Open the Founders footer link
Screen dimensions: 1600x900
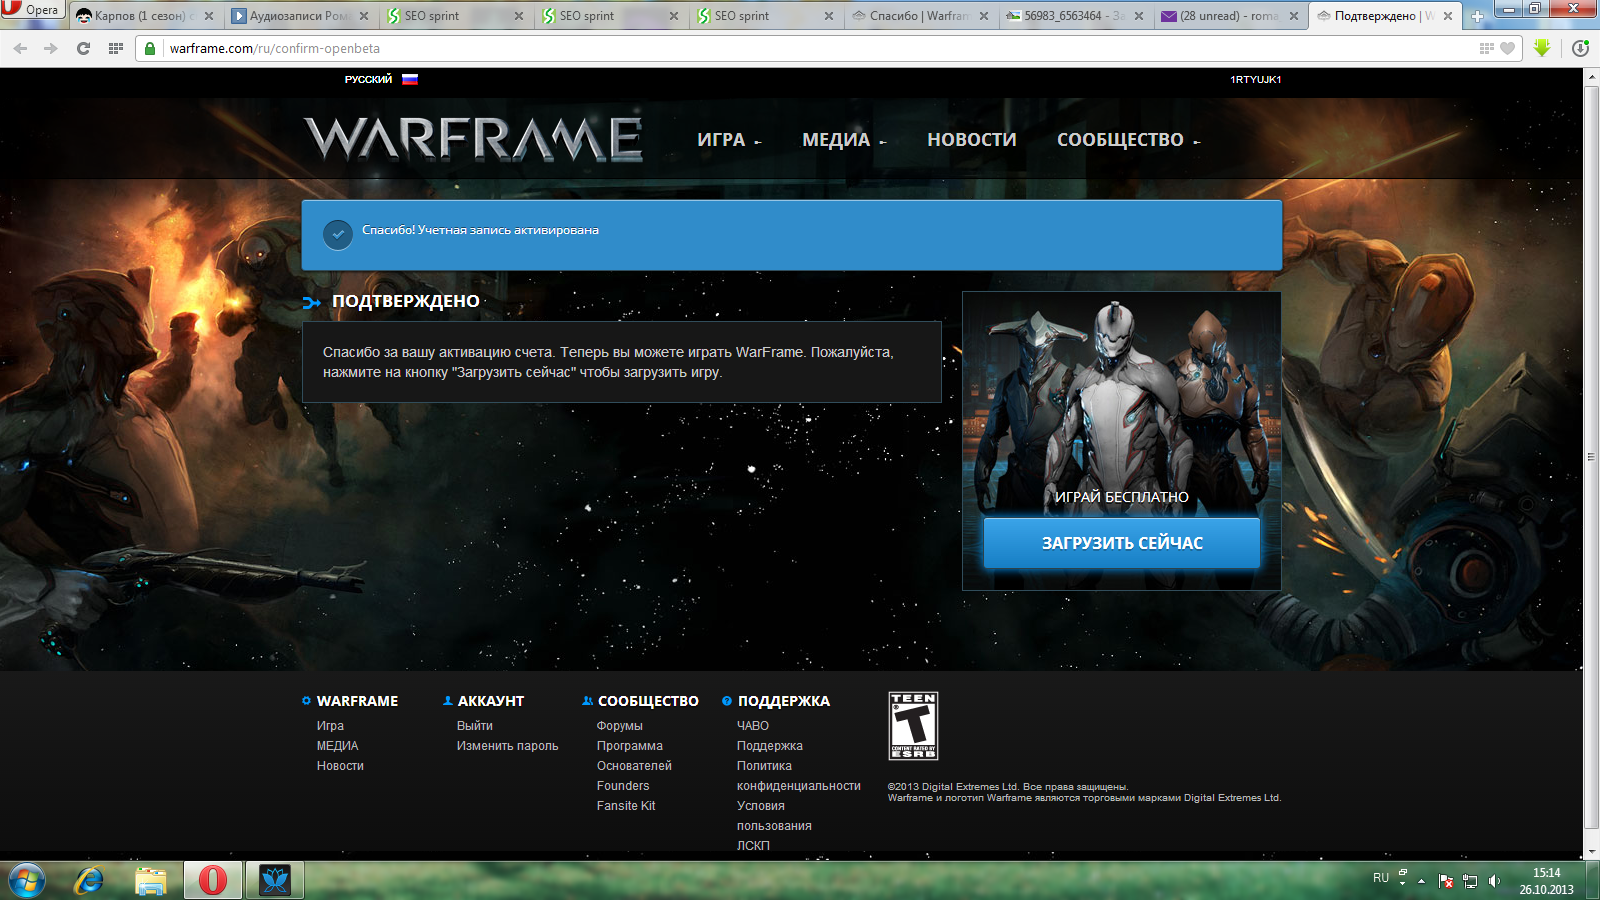pos(623,786)
